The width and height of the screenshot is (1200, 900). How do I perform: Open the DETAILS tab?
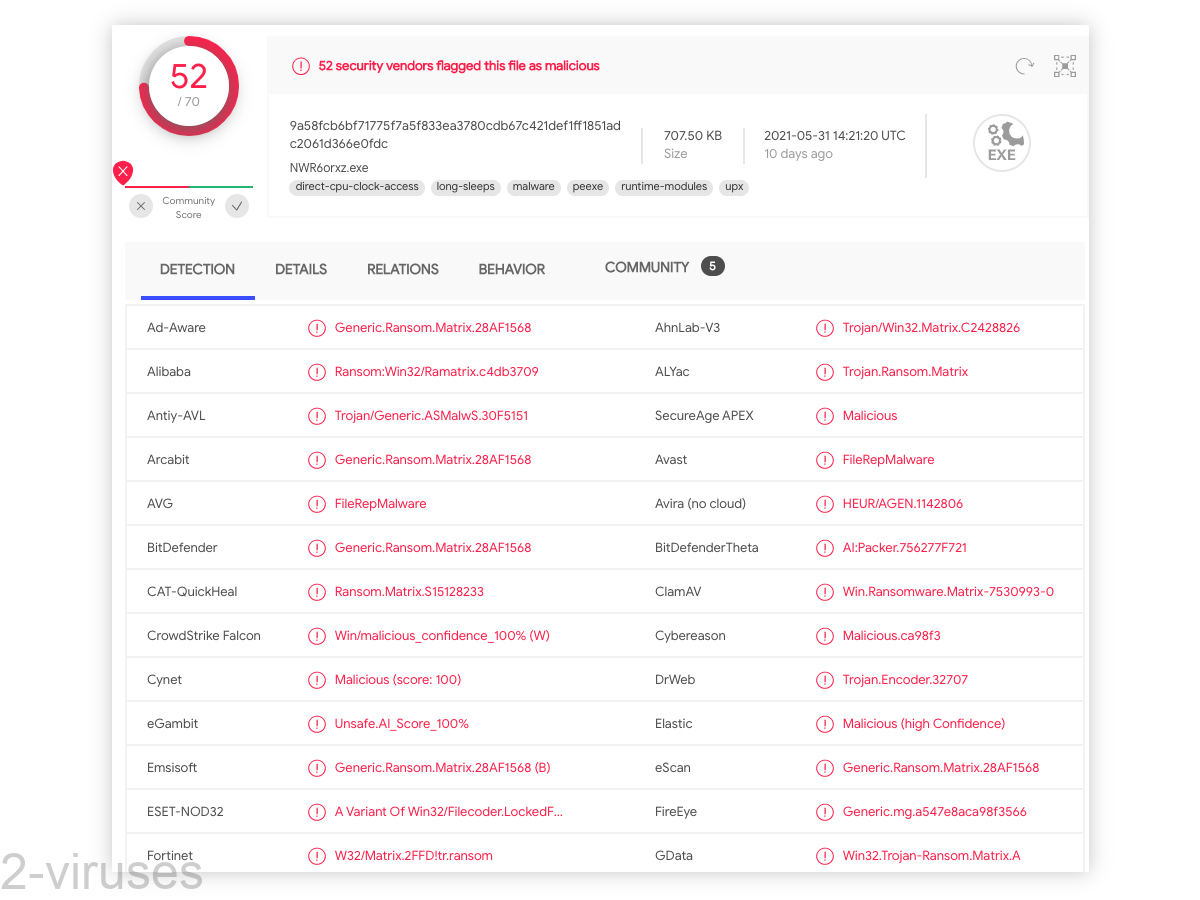(301, 269)
